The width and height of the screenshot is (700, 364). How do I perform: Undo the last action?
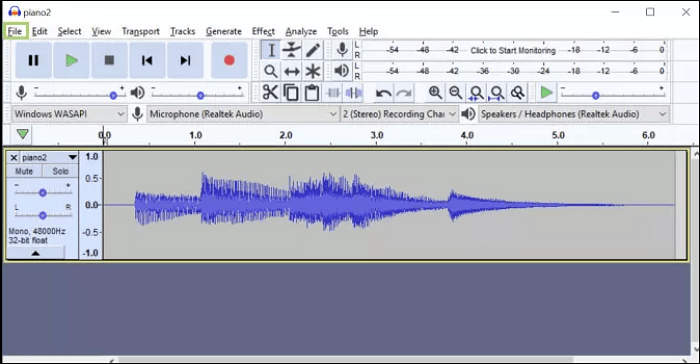(x=383, y=93)
